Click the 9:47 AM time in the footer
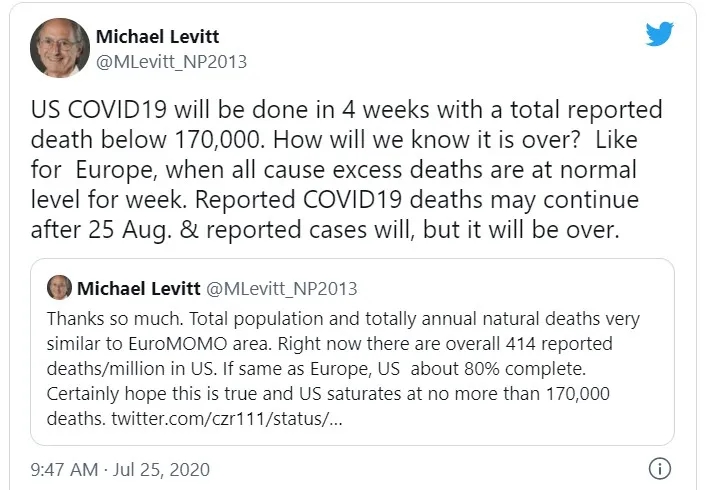708x490 pixels. click(x=64, y=470)
